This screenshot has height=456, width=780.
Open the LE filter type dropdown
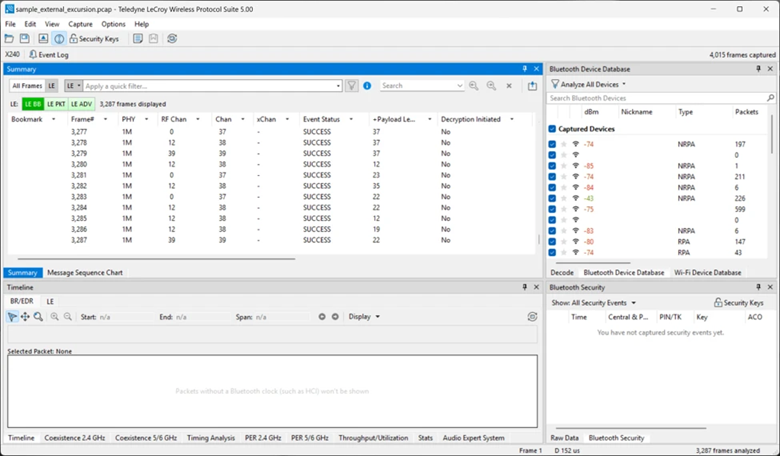pyautogui.click(x=73, y=86)
